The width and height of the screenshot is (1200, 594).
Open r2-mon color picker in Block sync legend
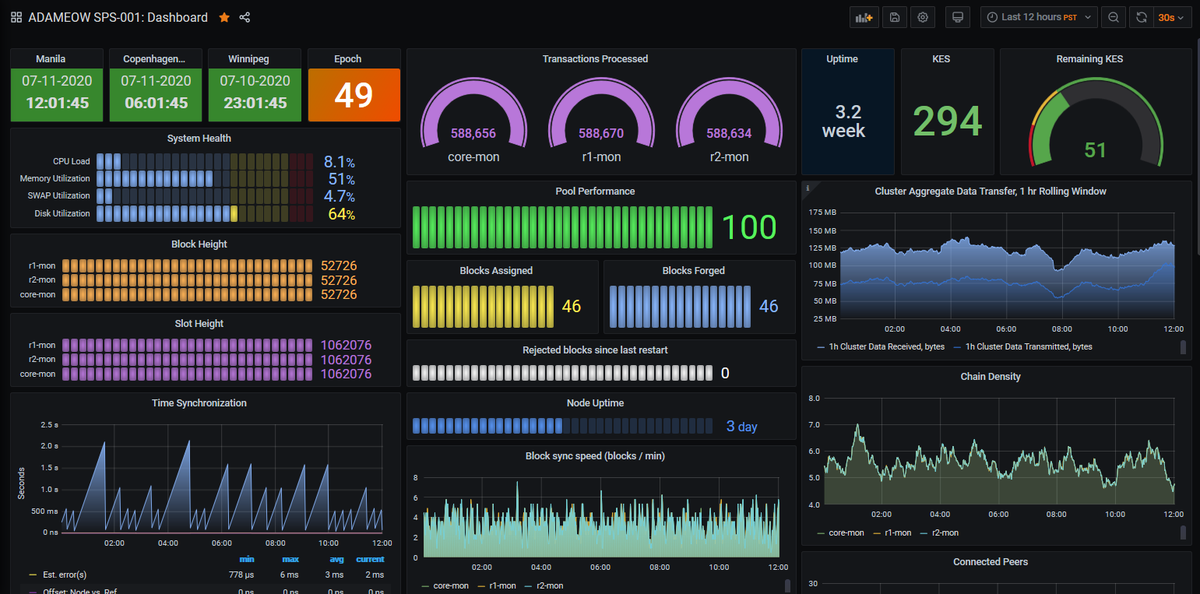pyautogui.click(x=528, y=586)
